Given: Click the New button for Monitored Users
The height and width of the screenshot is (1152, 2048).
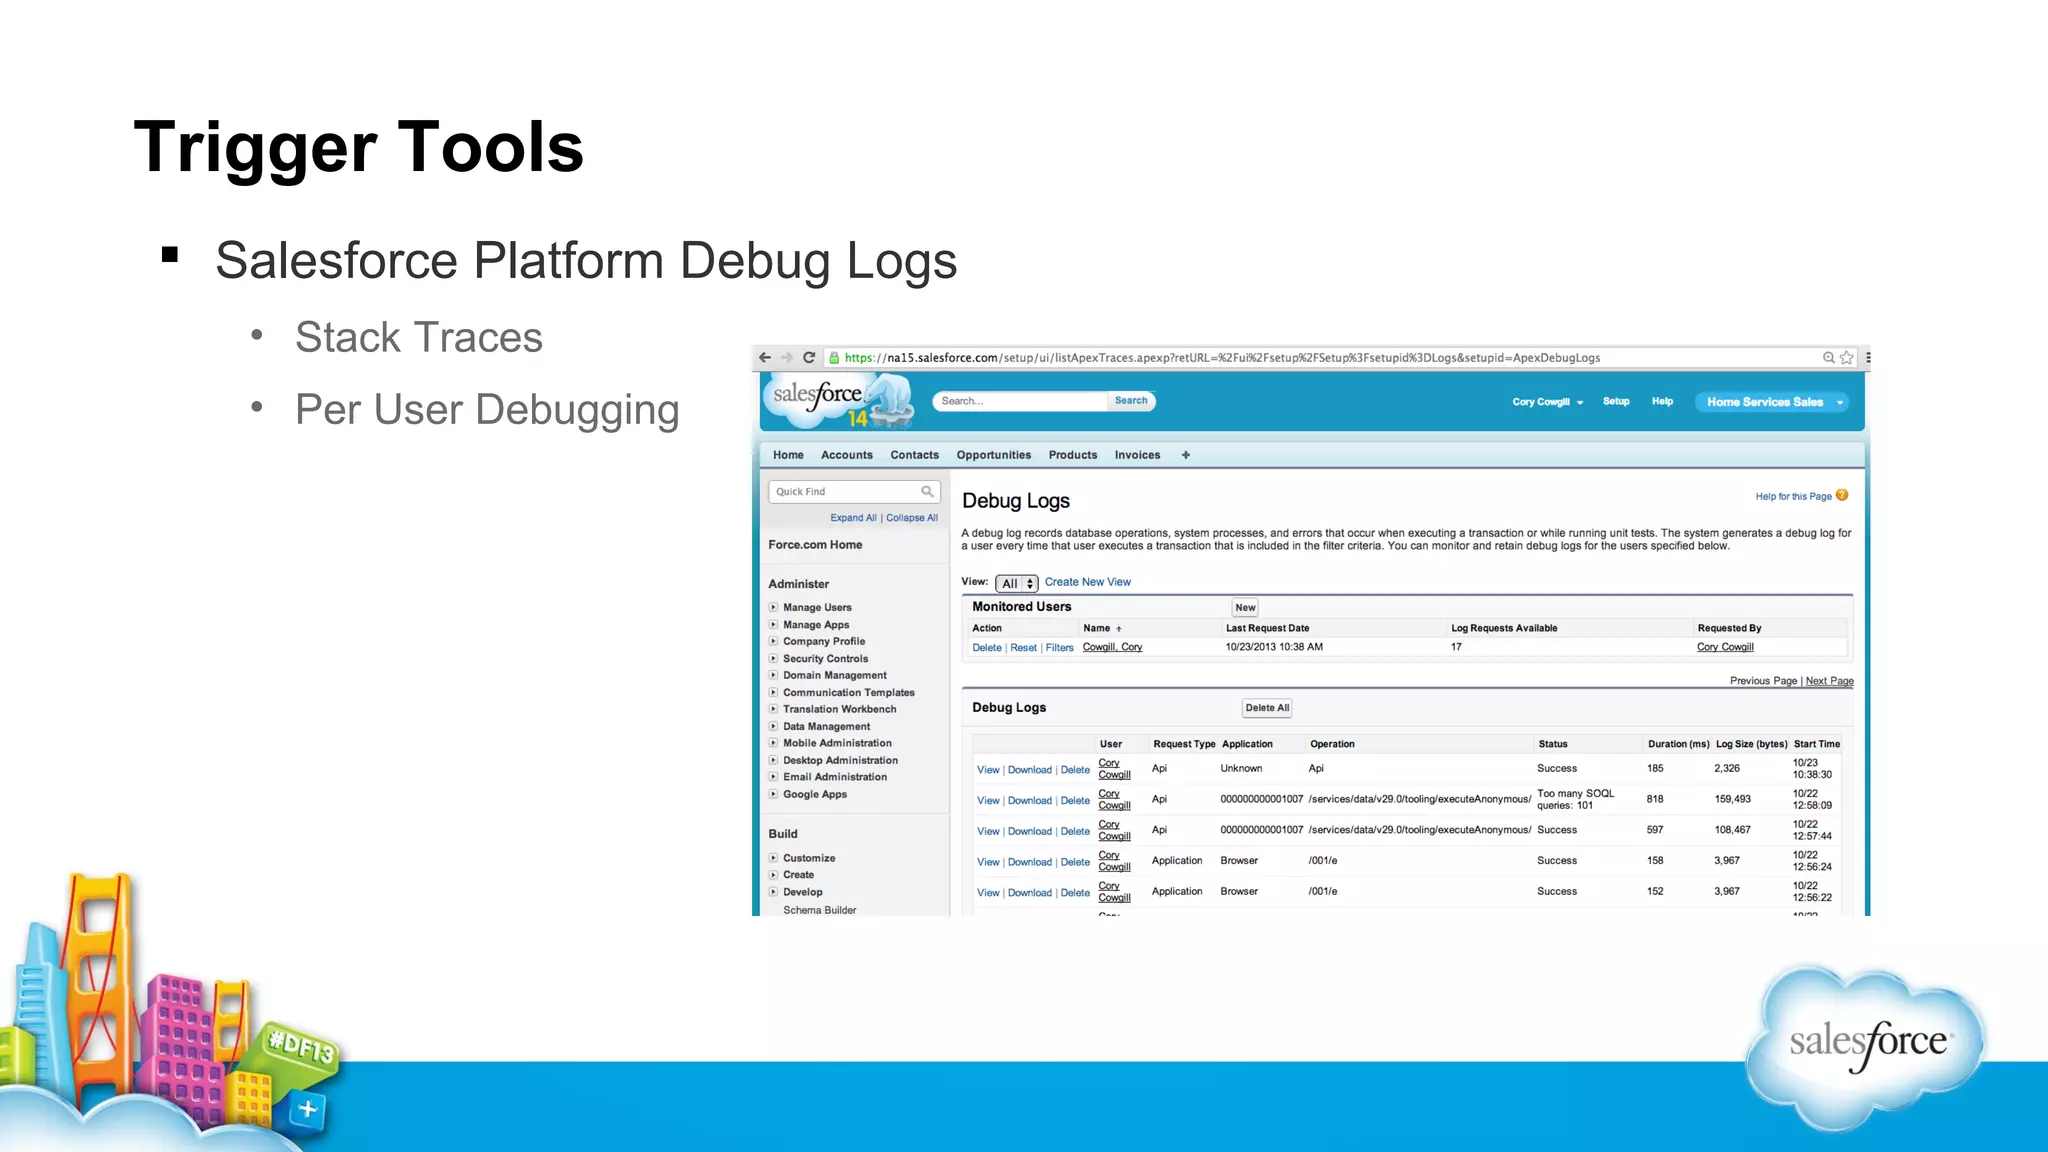Looking at the screenshot, I should [1245, 607].
